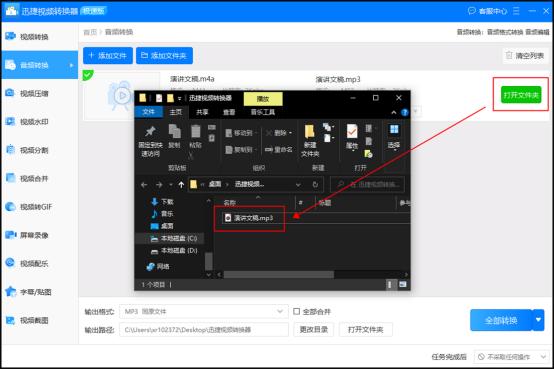Open the 输出格式 MP3 dropdown

[x=204, y=311]
